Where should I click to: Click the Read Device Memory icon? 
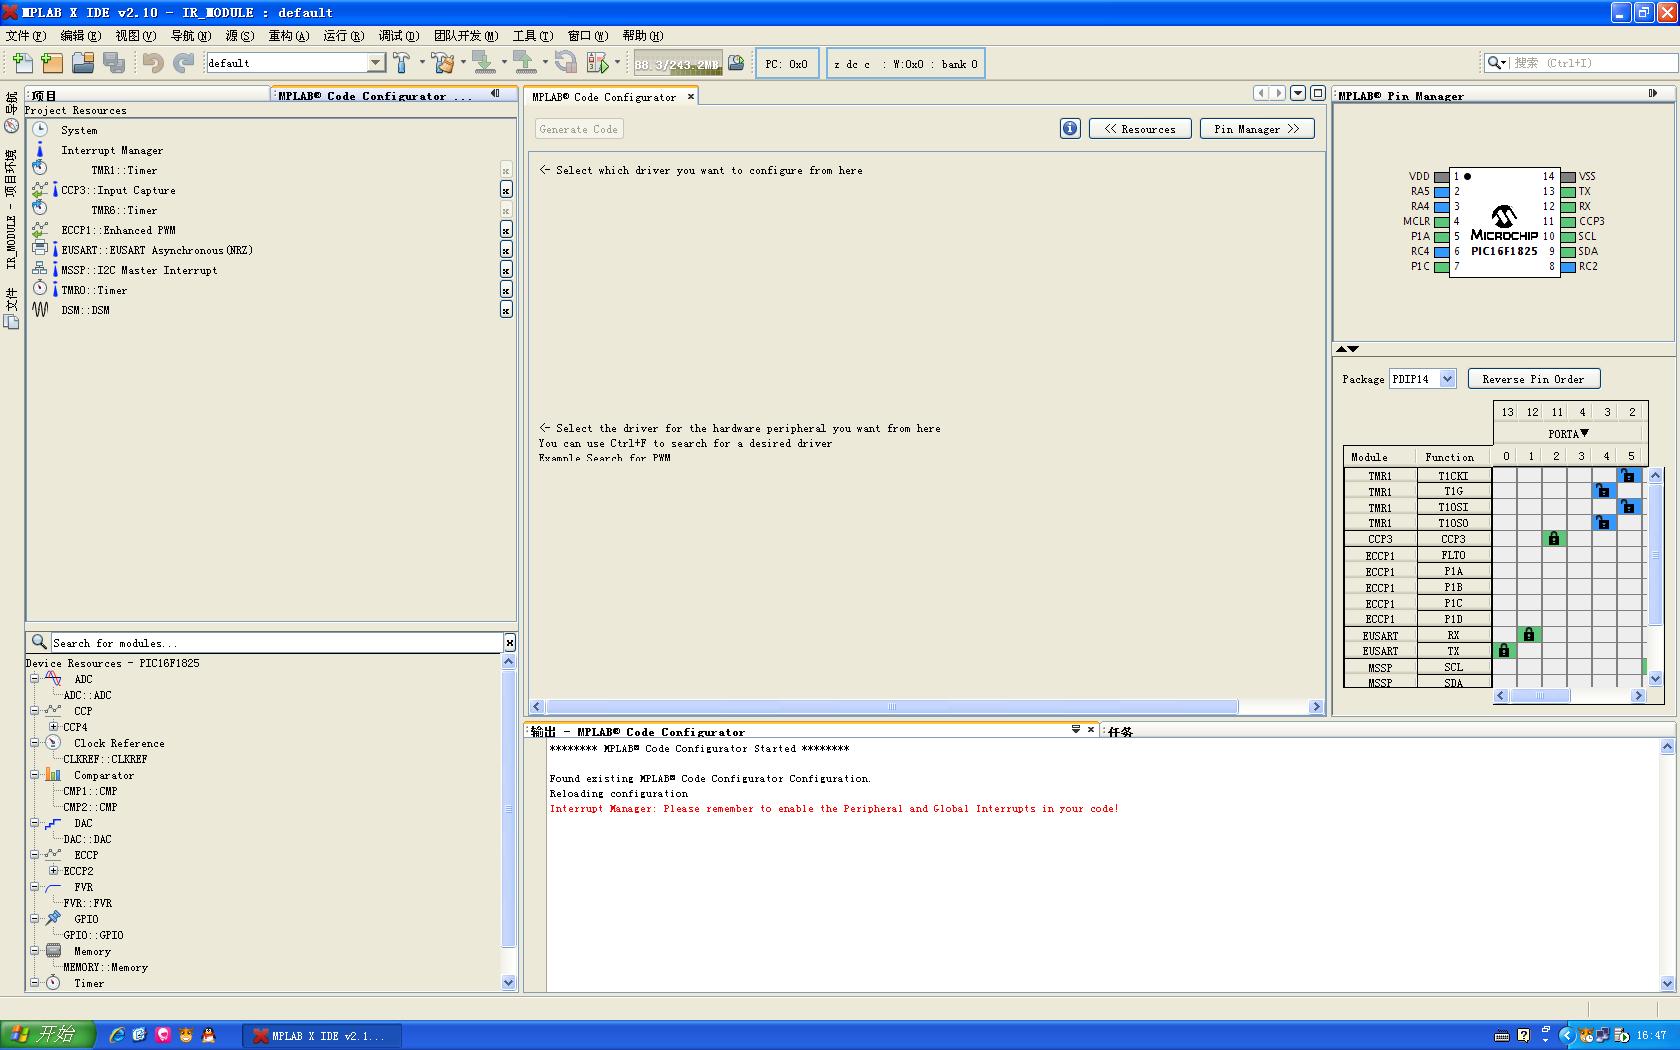point(525,63)
